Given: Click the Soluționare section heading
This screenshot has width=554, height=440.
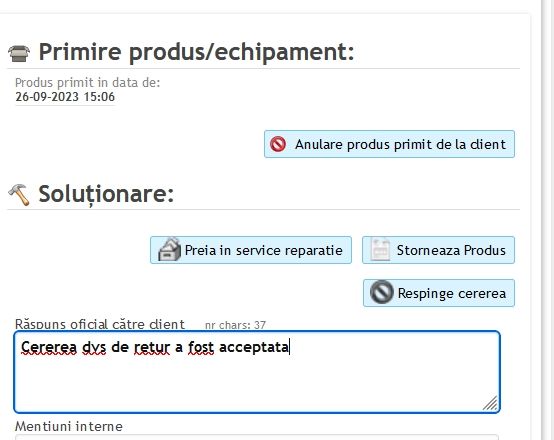Looking at the screenshot, I should pos(106,195).
